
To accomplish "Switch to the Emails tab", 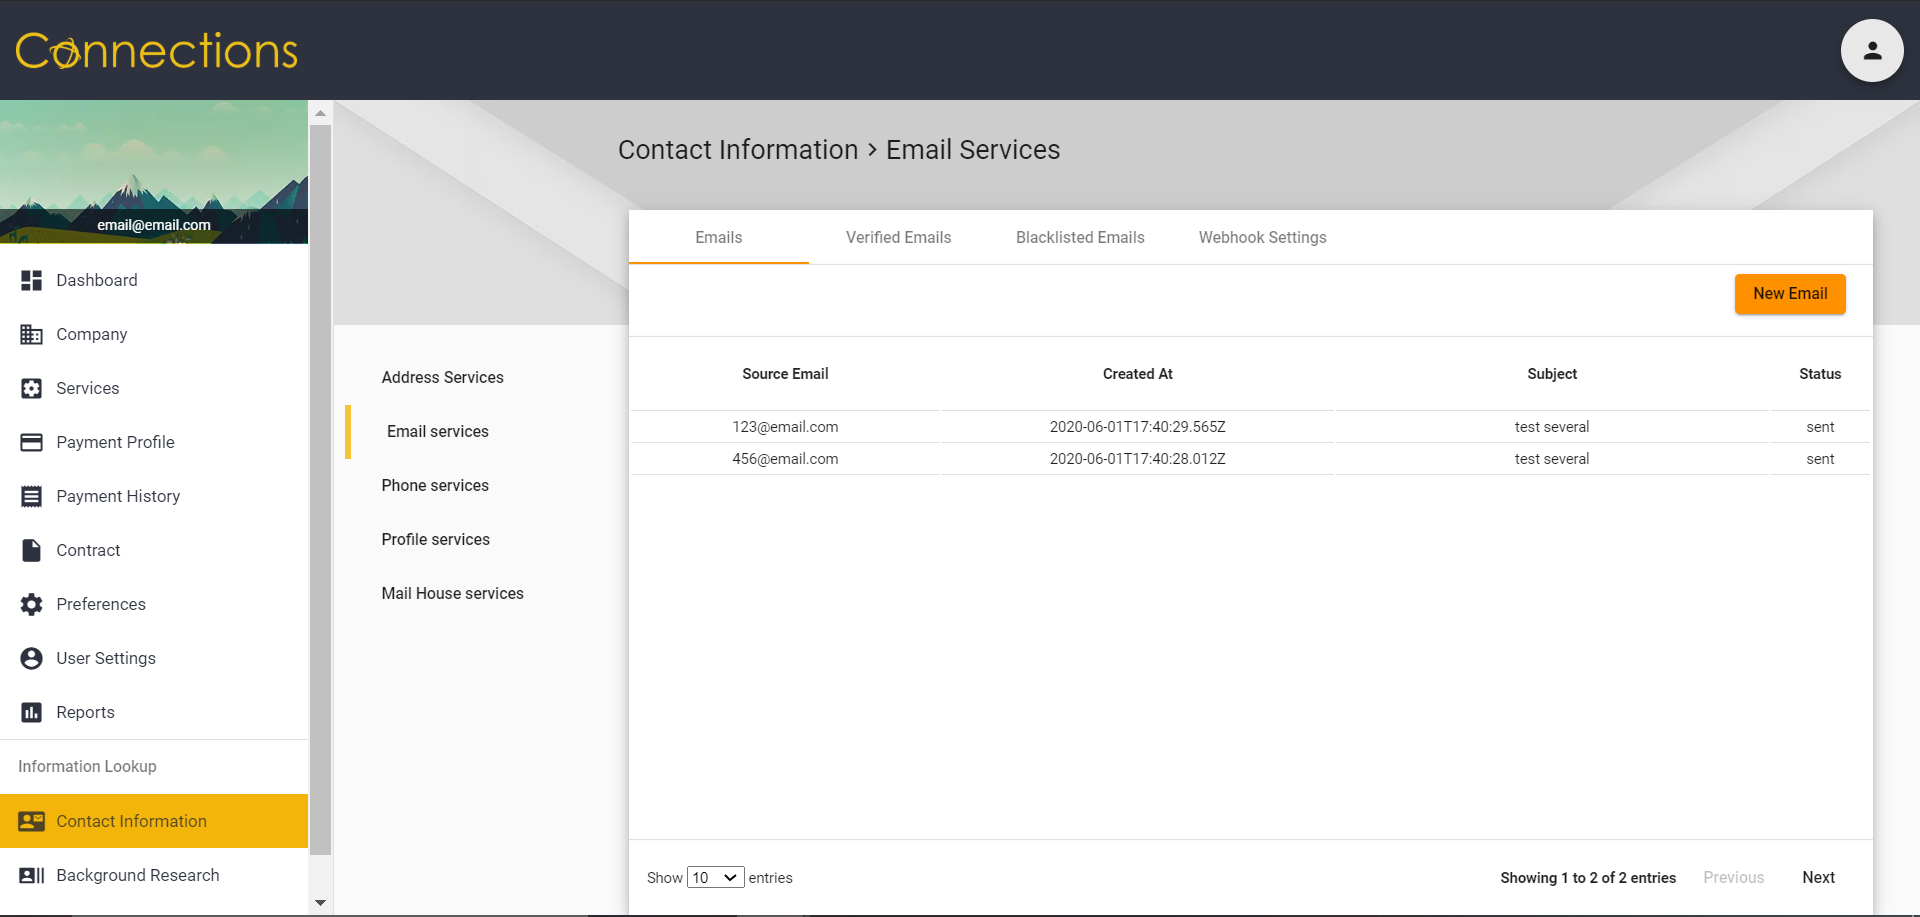I will tap(719, 237).
